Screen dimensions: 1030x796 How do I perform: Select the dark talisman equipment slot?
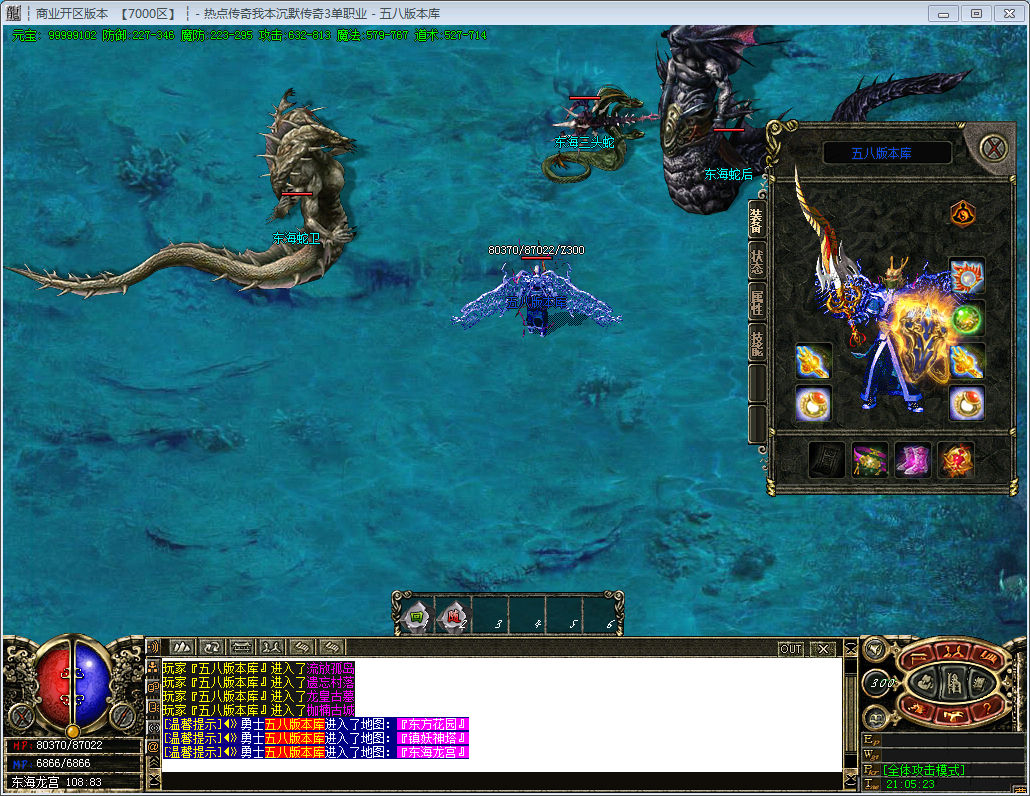pos(826,460)
